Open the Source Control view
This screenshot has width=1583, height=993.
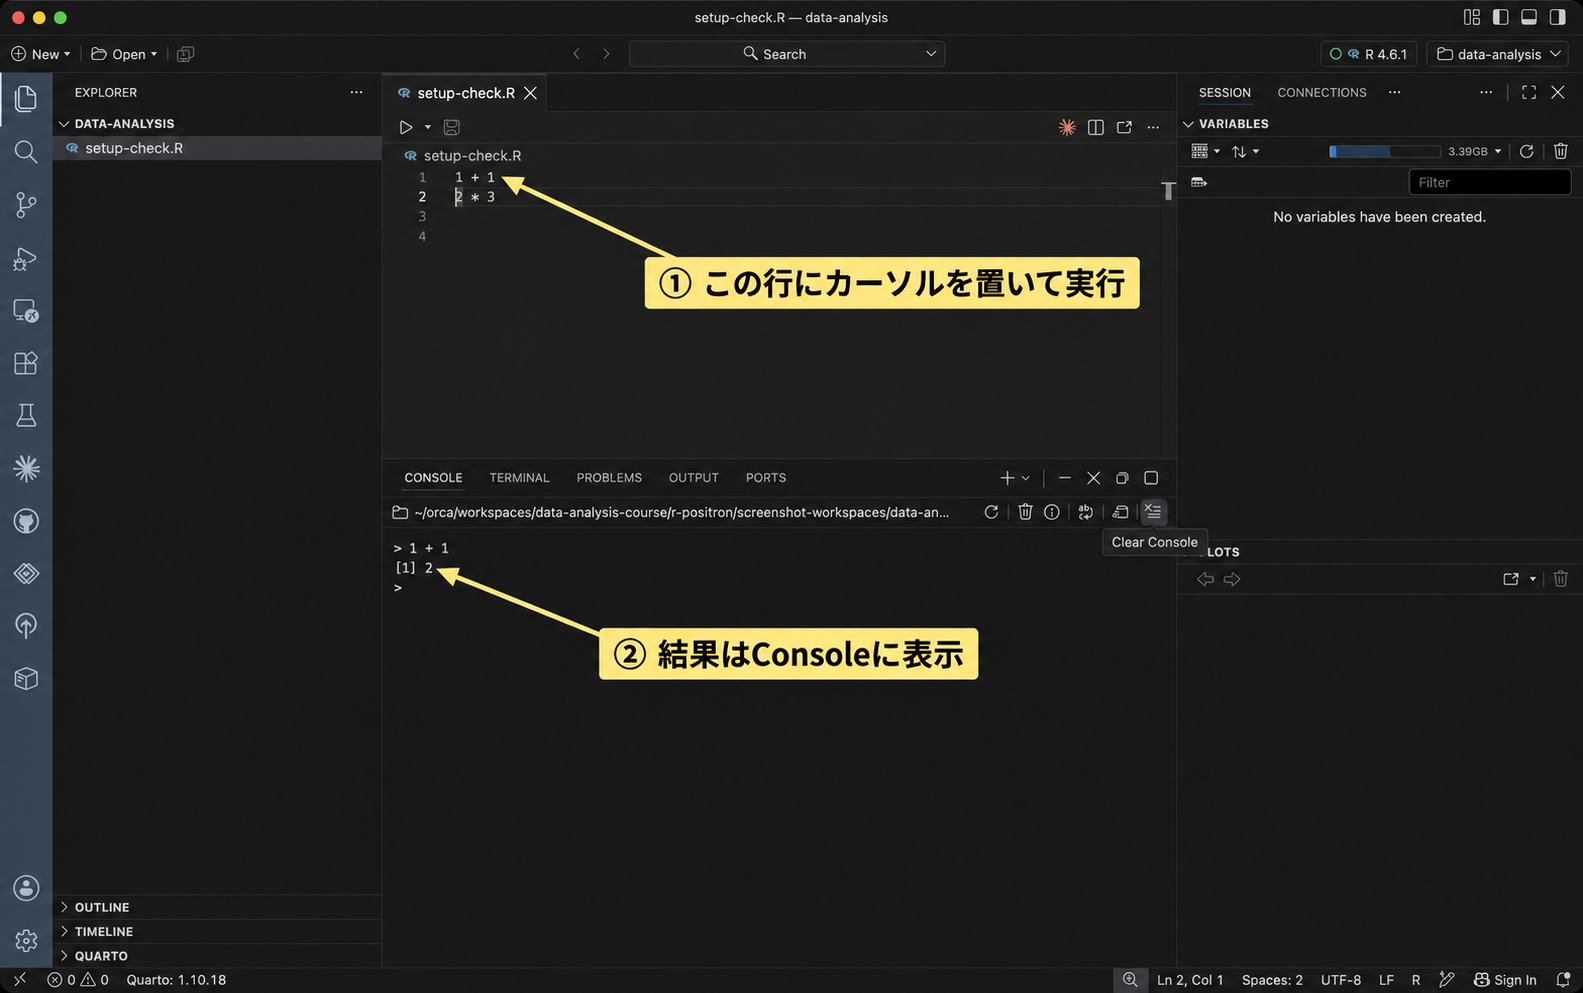tap(26, 205)
